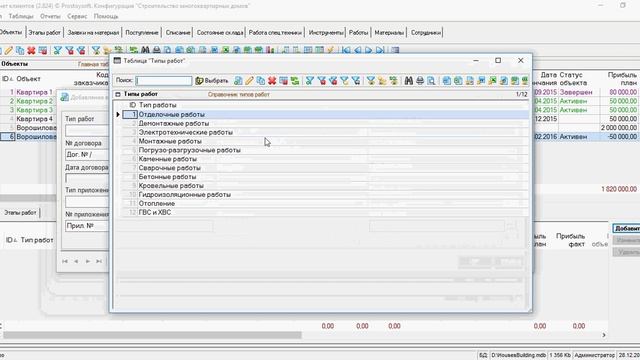Click the add-record icon next to the Выбрать button
Viewport: 640px width, 360px height.
click(x=238, y=81)
